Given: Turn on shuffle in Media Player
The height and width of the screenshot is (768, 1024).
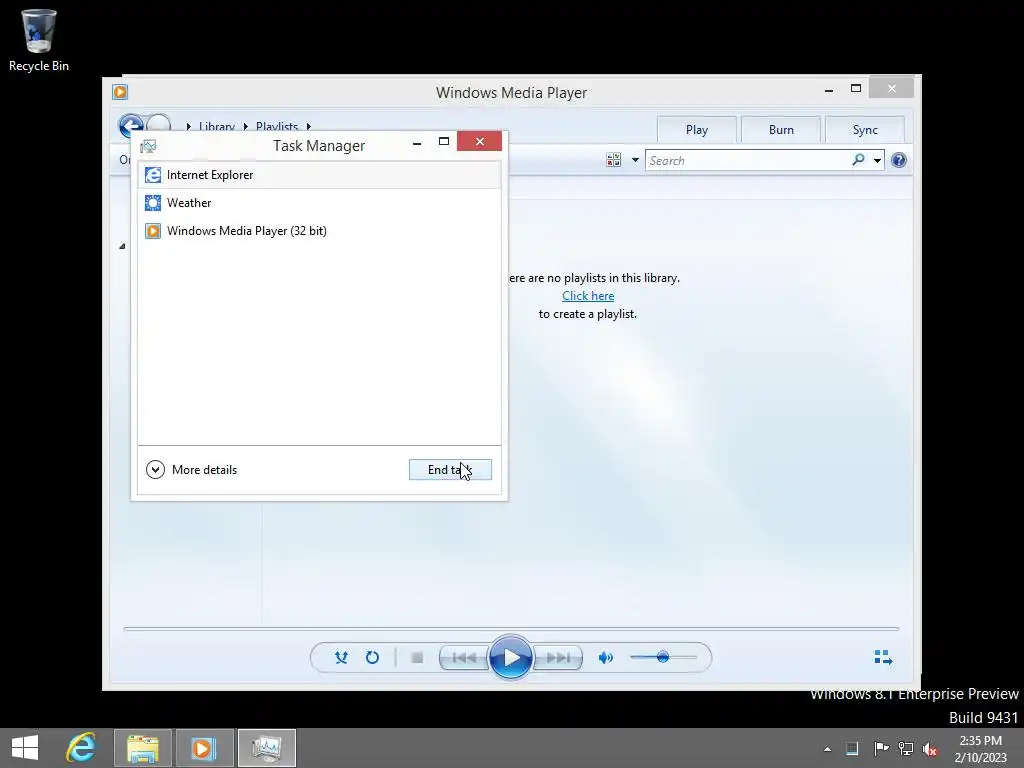Looking at the screenshot, I should click(x=341, y=658).
